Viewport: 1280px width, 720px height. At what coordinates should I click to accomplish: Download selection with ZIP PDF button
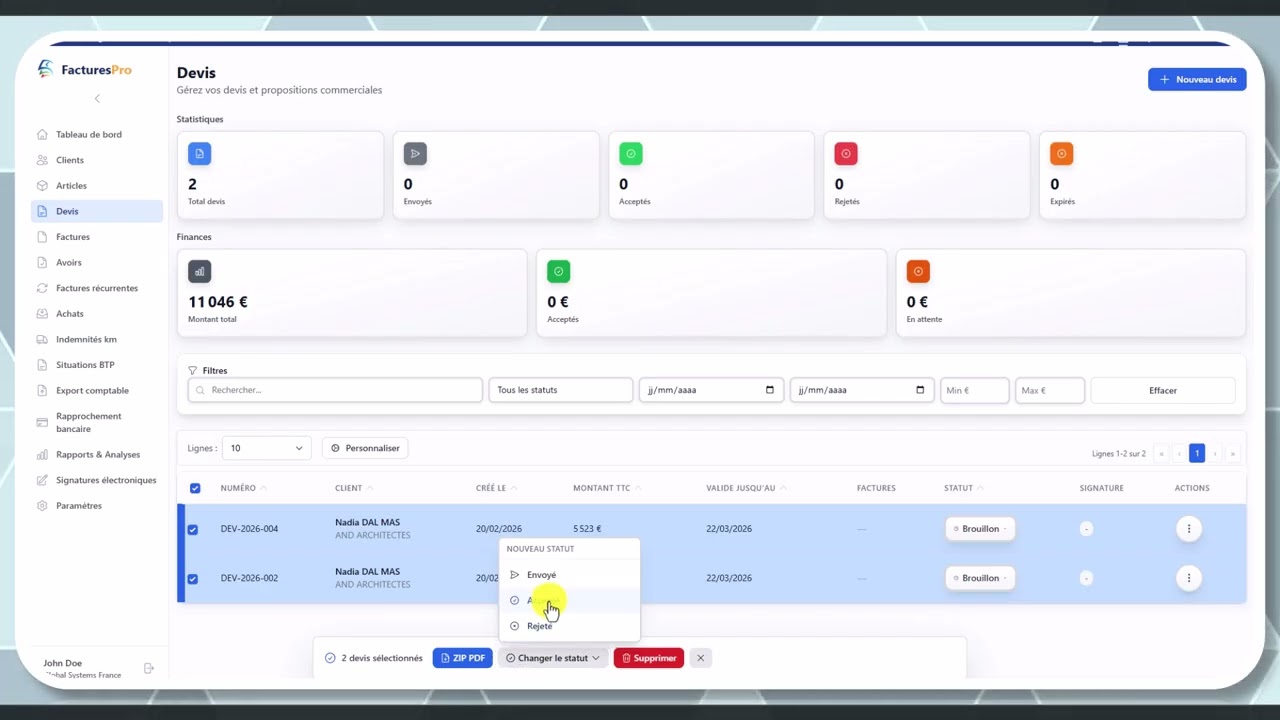[x=462, y=658]
